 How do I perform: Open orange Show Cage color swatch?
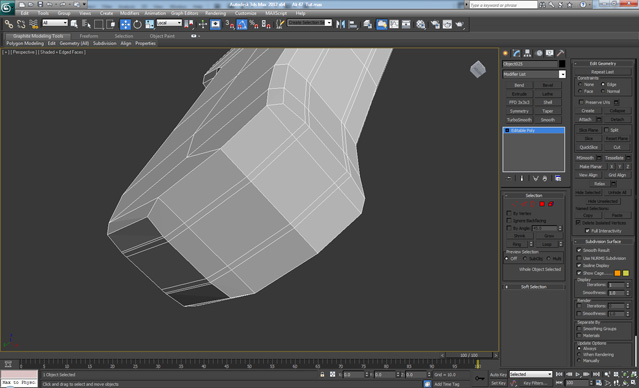point(617,273)
